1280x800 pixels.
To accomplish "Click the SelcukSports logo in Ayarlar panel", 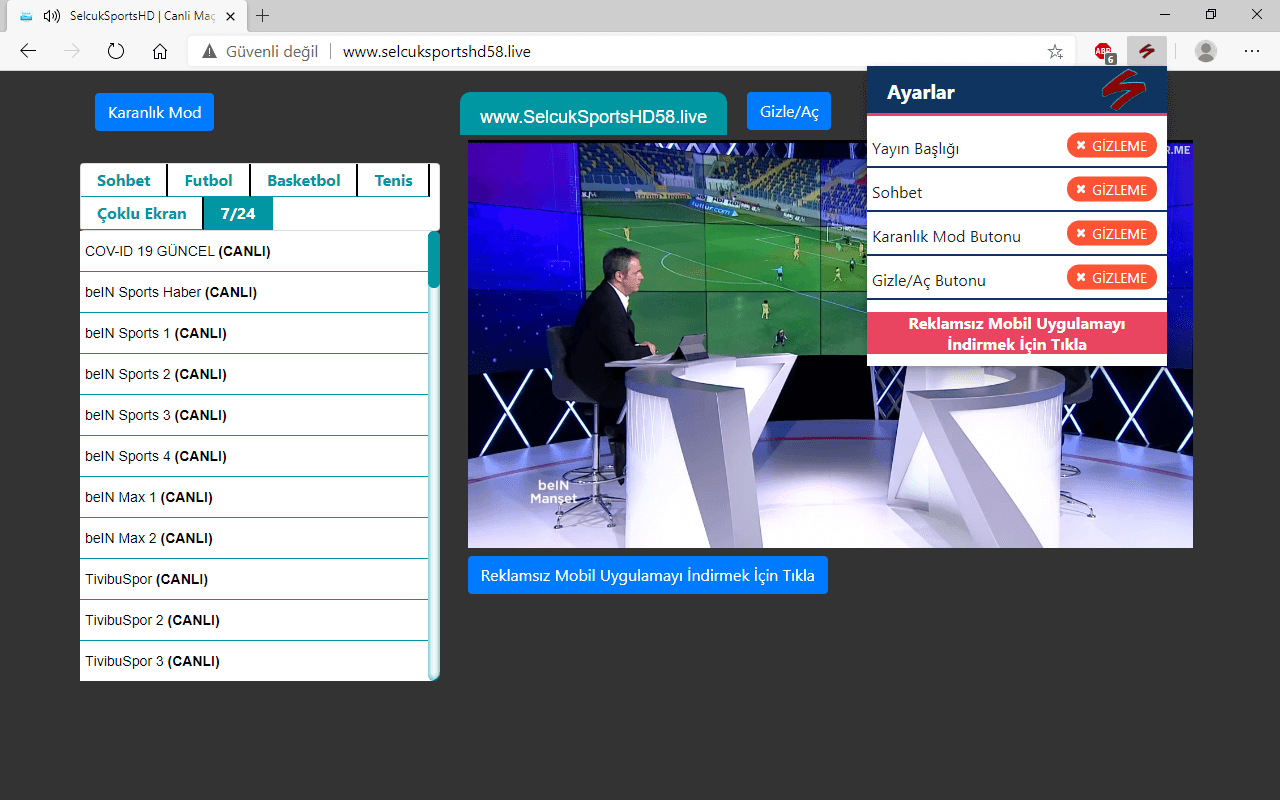I will click(x=1123, y=91).
